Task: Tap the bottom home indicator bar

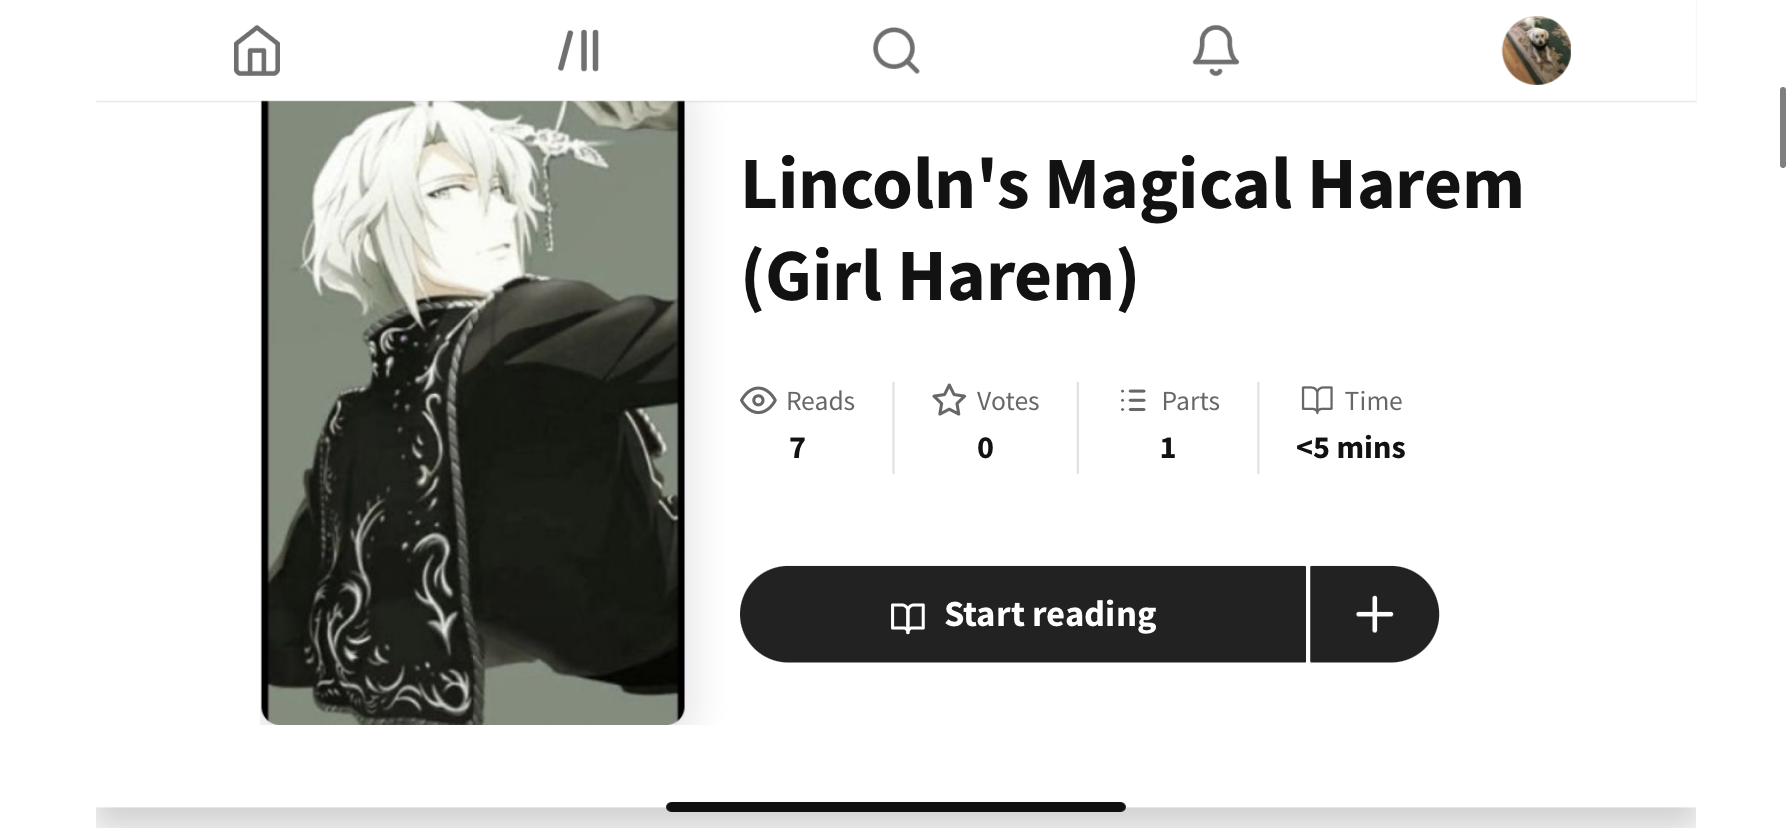Action: [896, 807]
